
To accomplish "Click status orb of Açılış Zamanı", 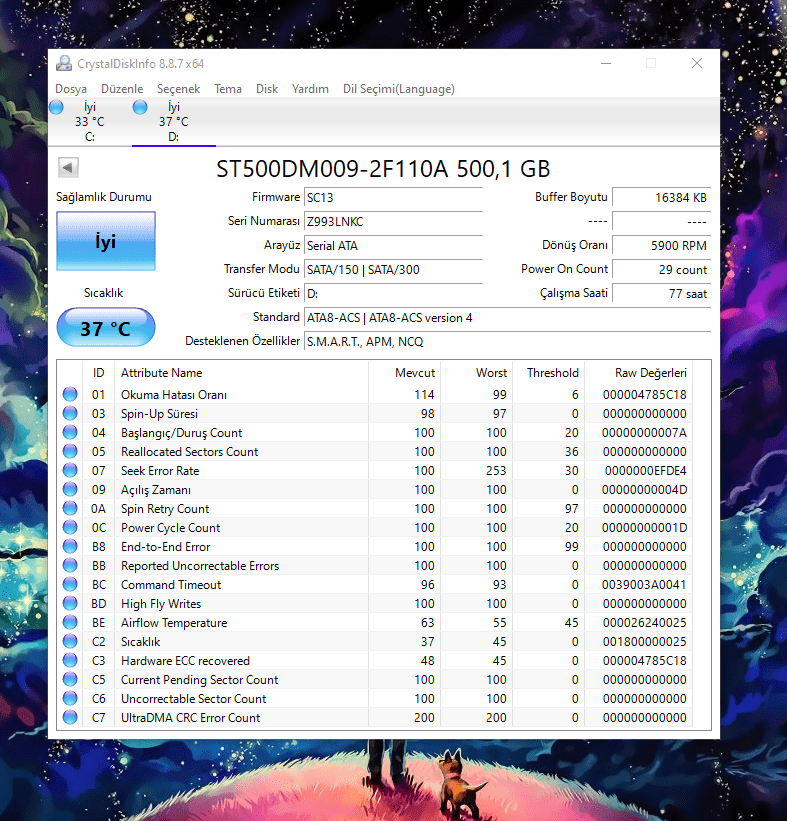I will 70,490.
